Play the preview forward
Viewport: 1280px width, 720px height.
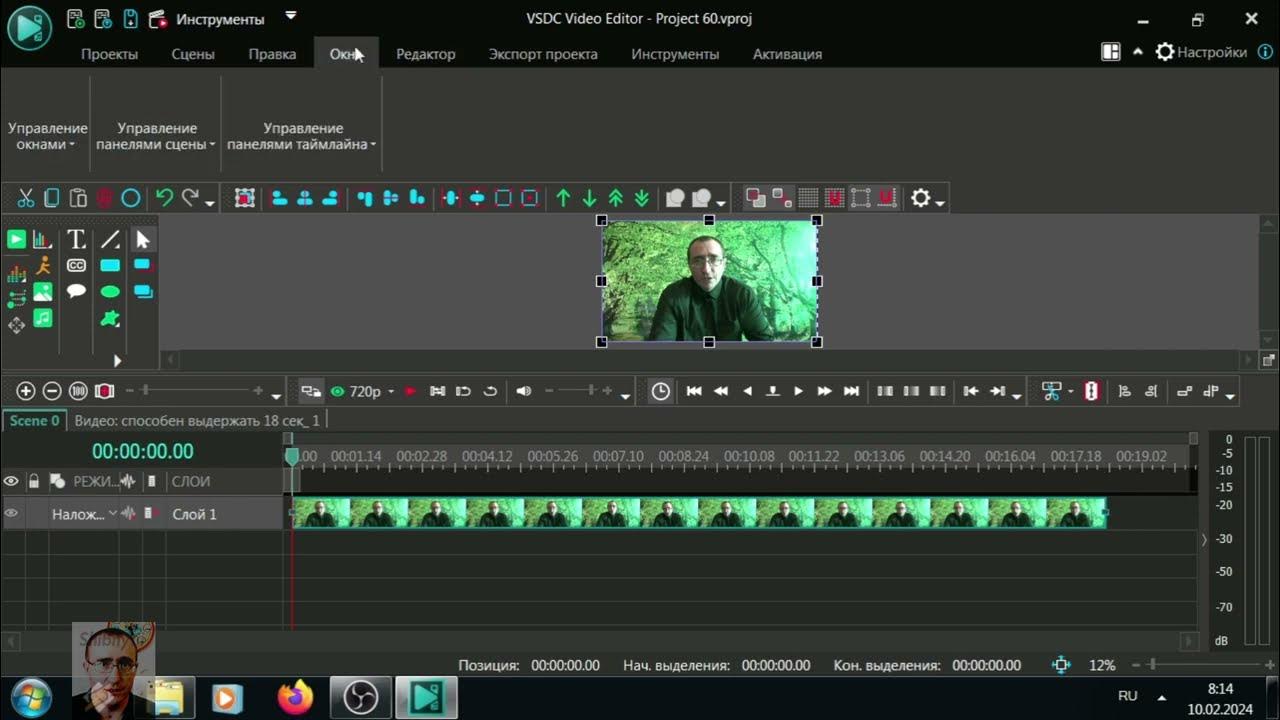[798, 391]
